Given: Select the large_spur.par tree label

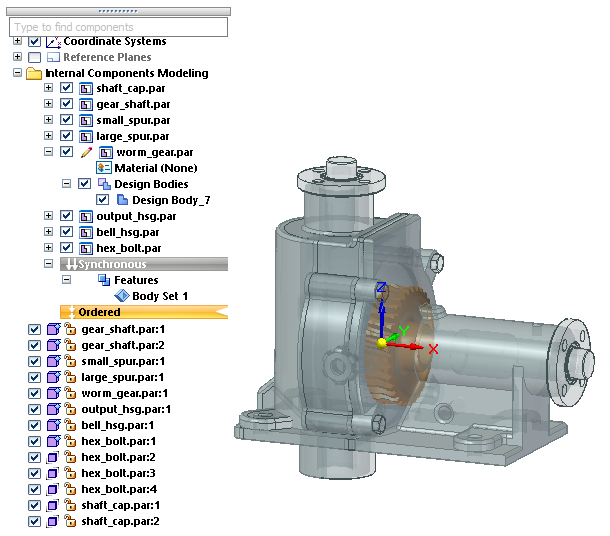Looking at the screenshot, I should click(x=133, y=137).
